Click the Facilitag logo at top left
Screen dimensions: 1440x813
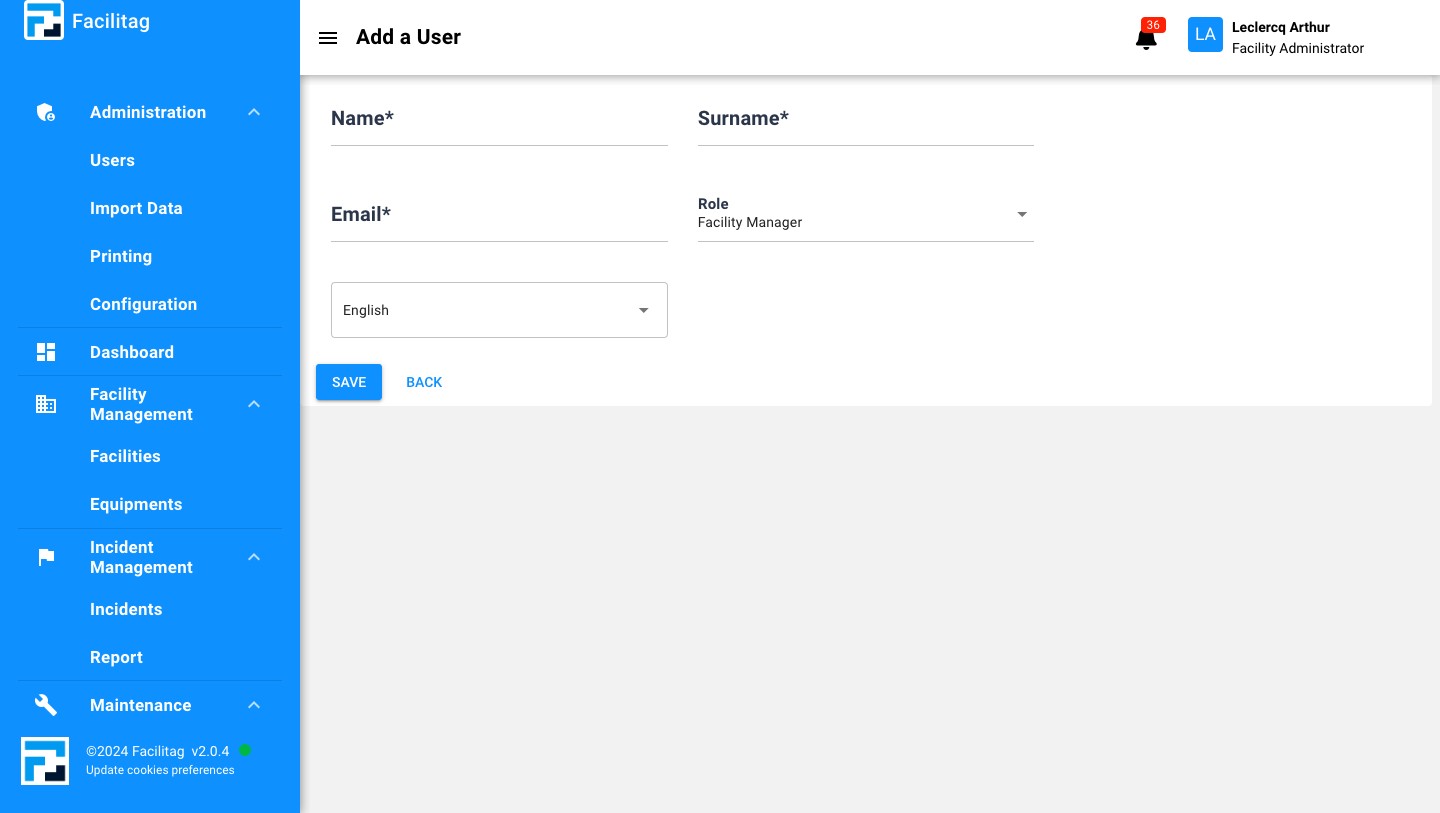coord(44,20)
